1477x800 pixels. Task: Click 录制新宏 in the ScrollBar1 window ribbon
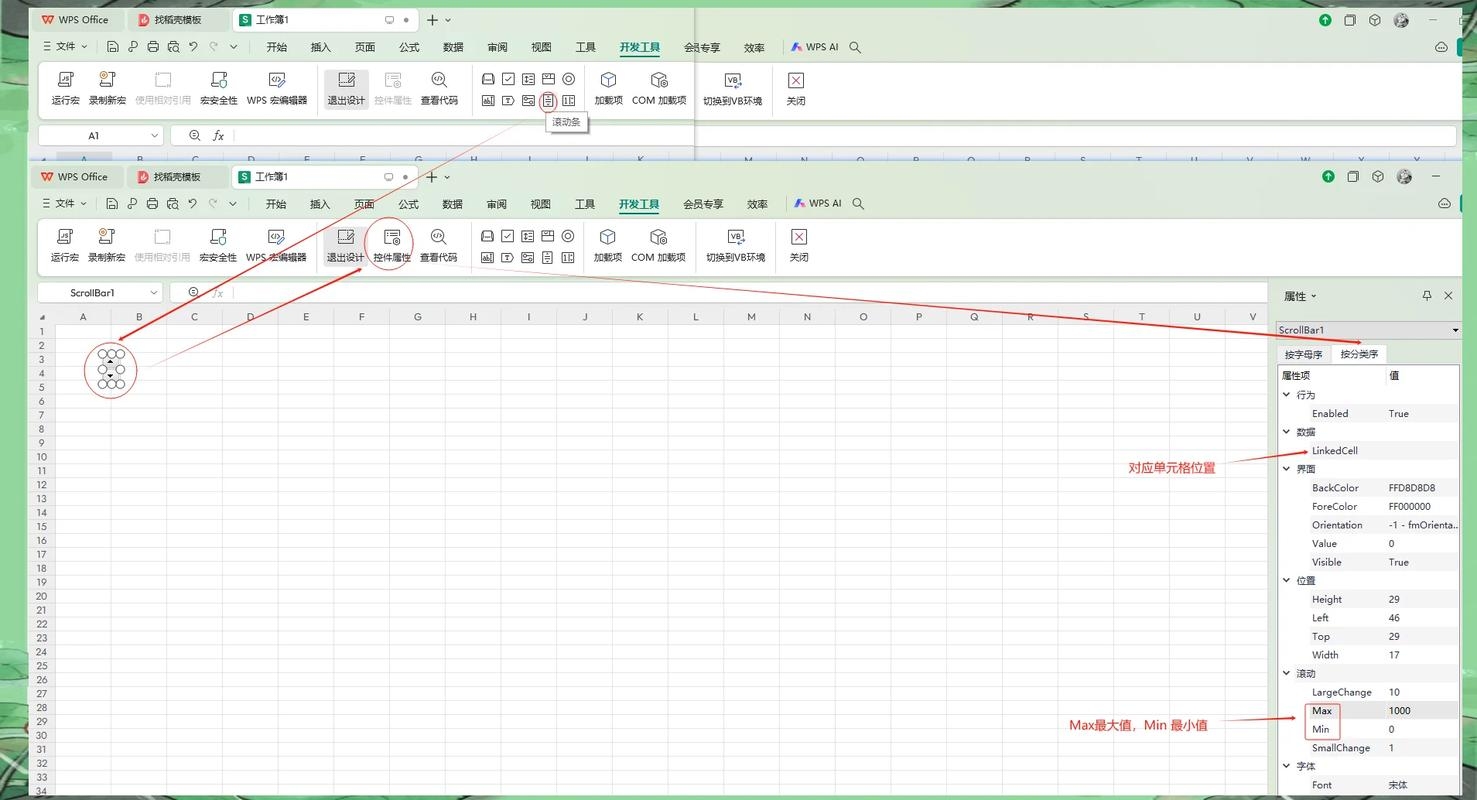[106, 243]
